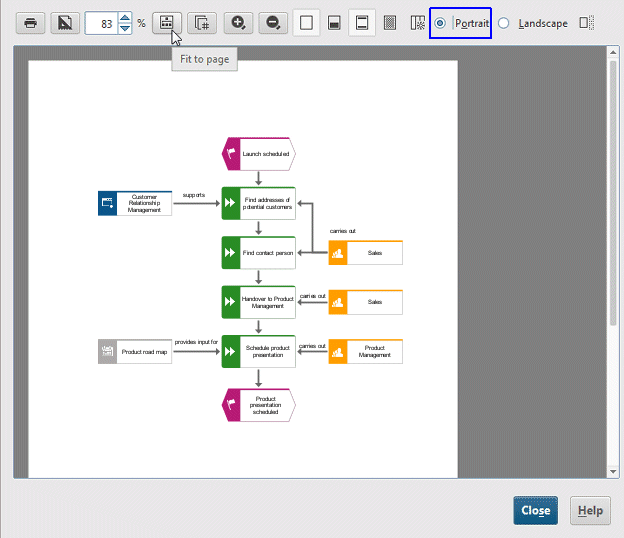Screen dimensions: 624x538
Task: Zoom out with the minus magnifier
Action: tap(273, 23)
